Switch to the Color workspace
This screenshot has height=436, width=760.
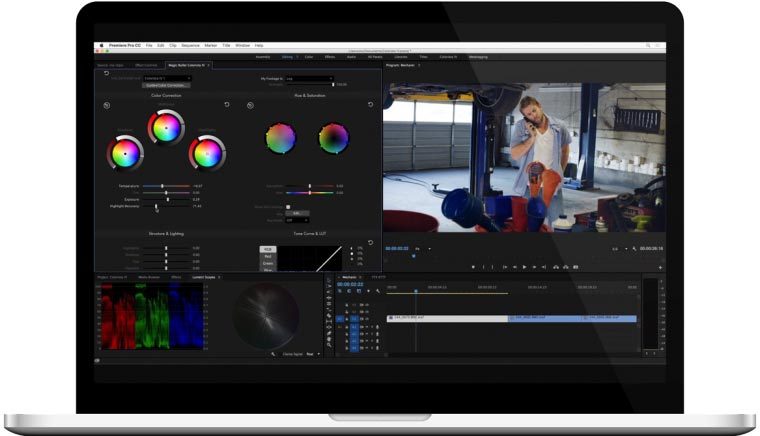click(x=309, y=57)
